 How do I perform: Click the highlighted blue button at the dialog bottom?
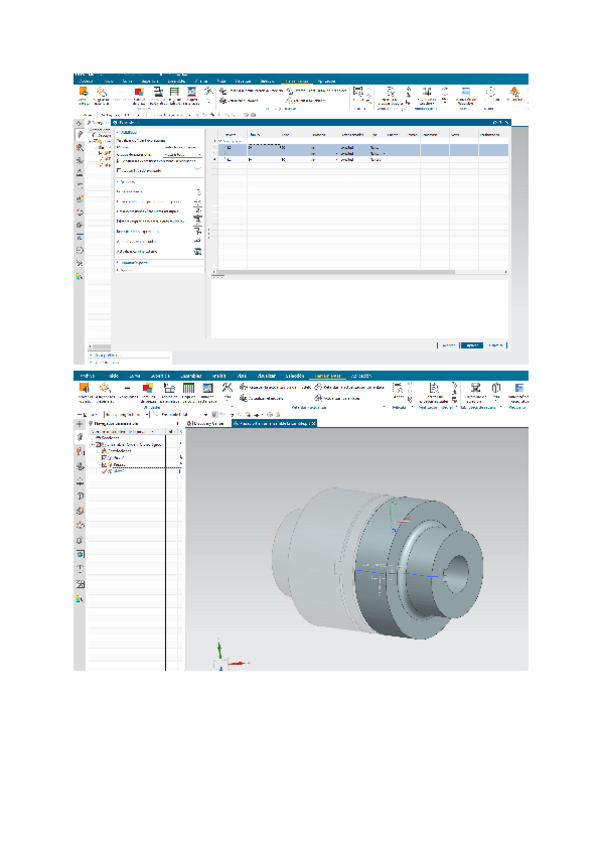click(471, 345)
